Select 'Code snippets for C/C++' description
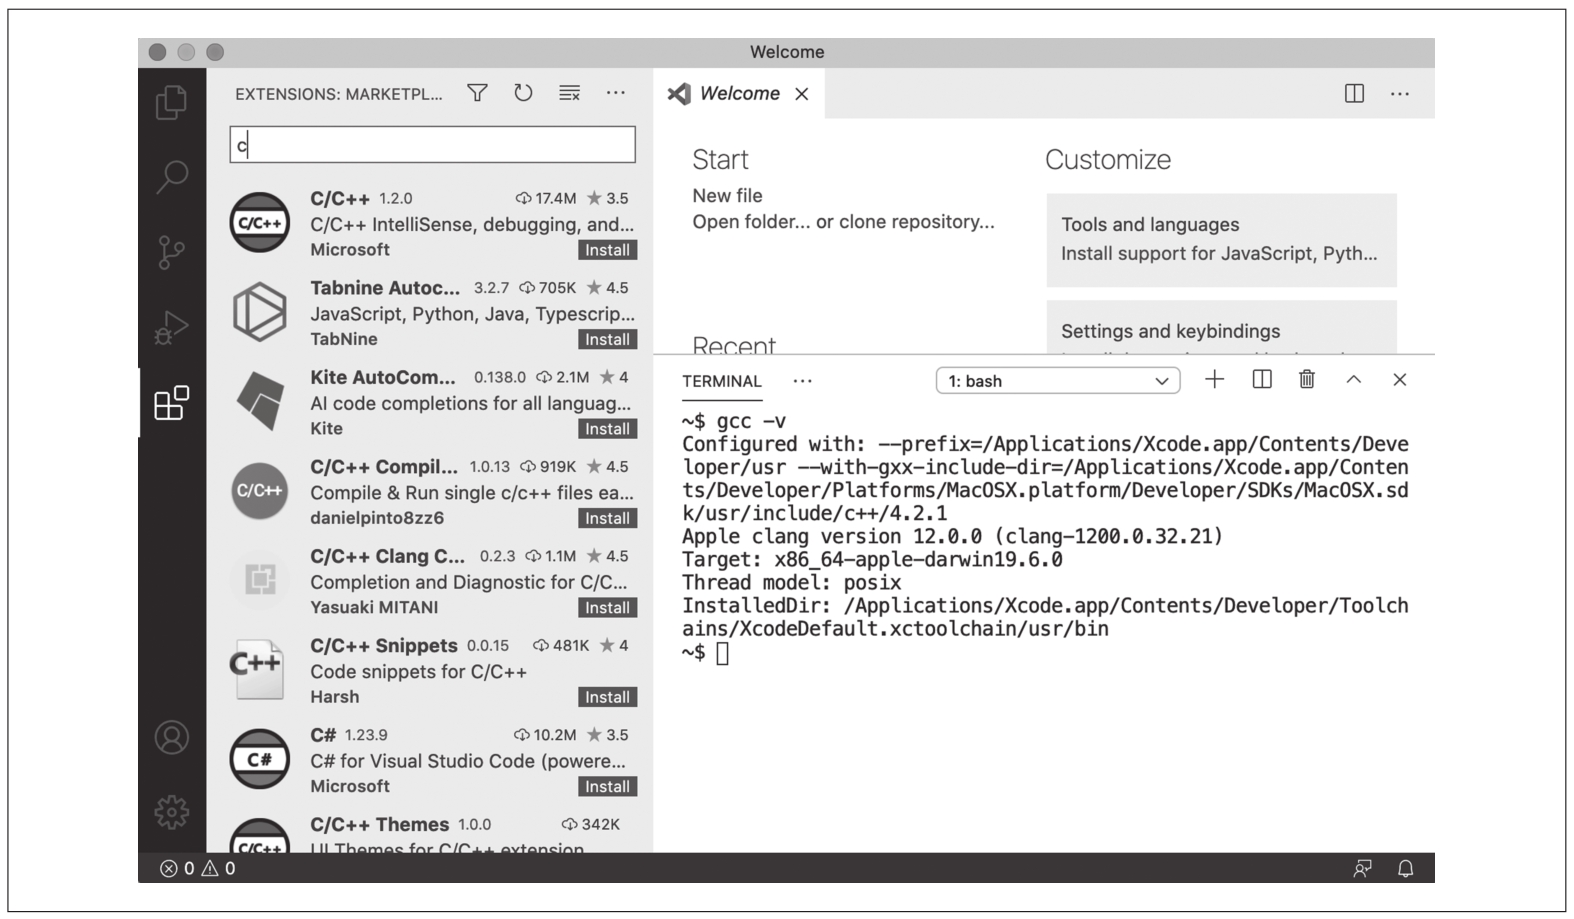The width and height of the screenshot is (1574, 919). (x=418, y=672)
